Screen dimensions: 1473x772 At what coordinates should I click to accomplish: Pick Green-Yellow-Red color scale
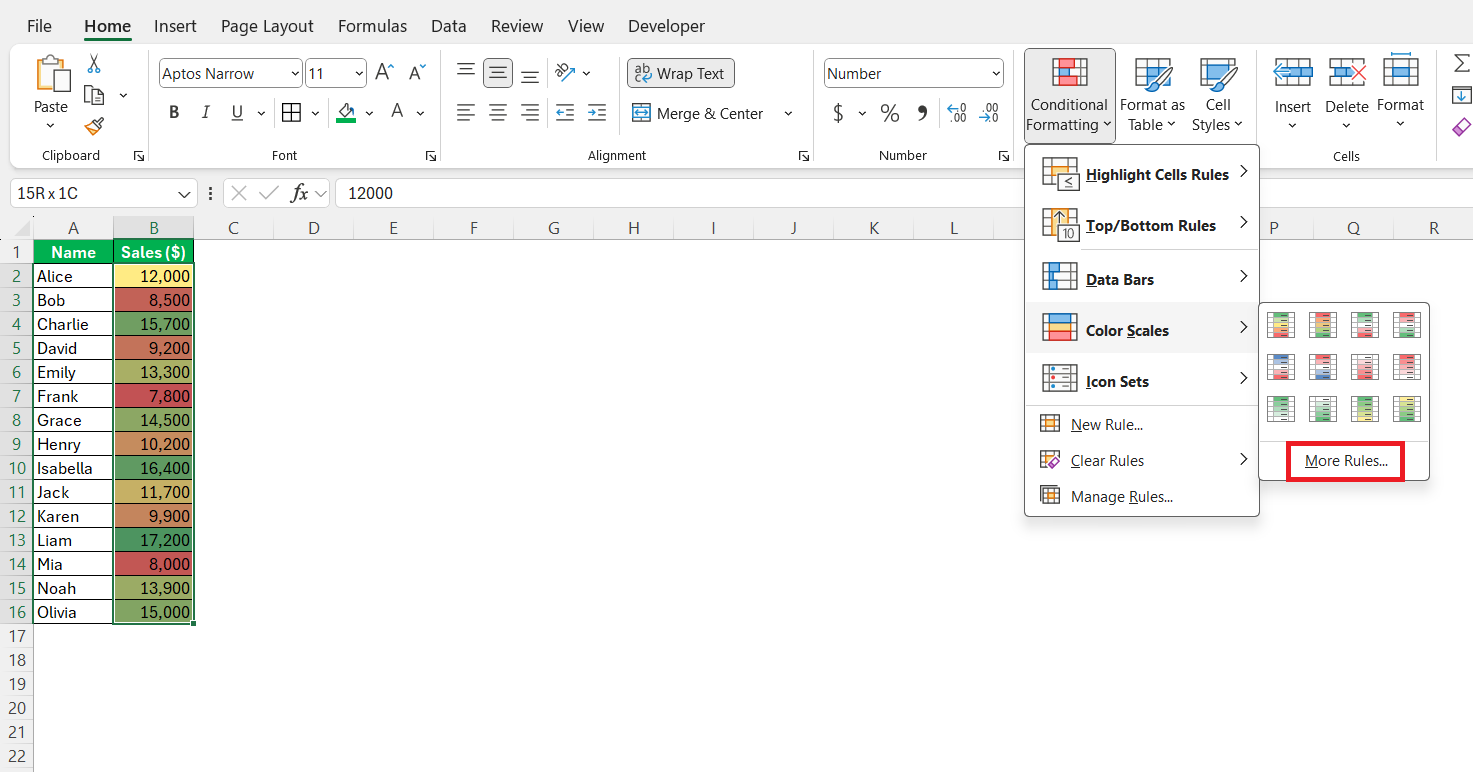1281,325
